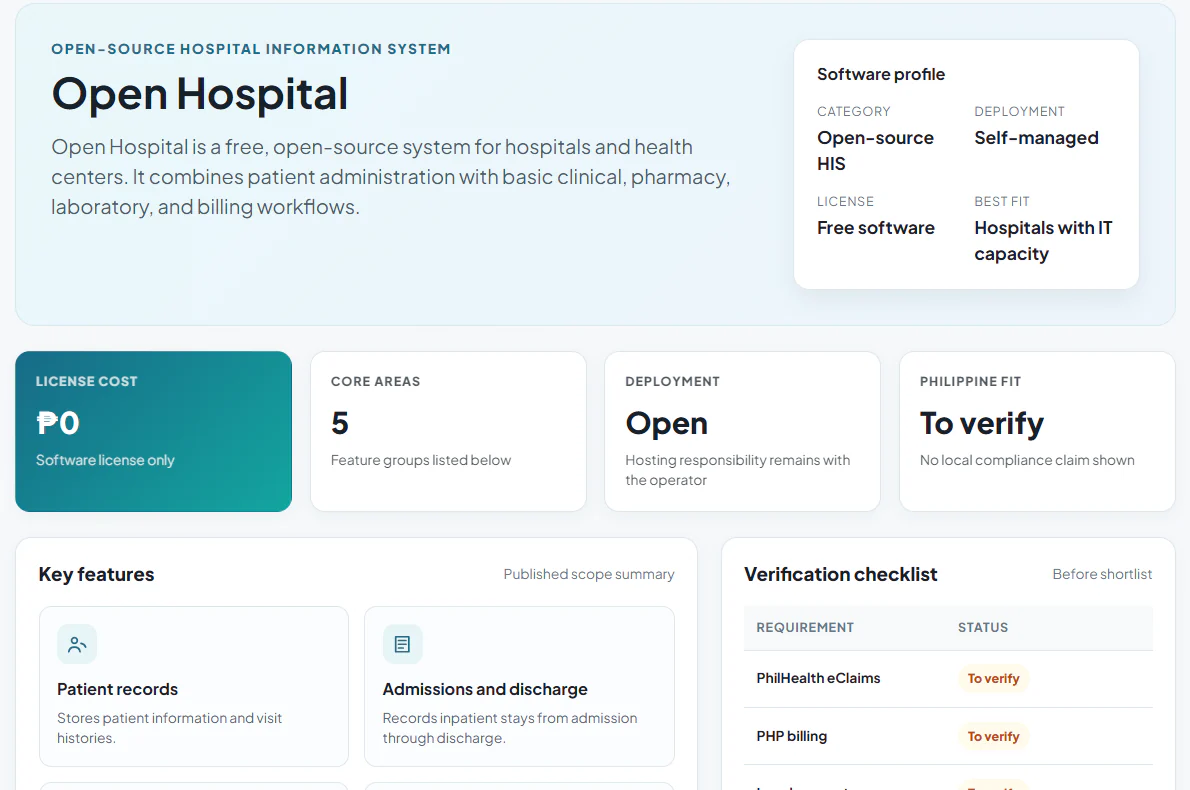1190x790 pixels.
Task: Click the Deployment card value 'Open'
Action: point(666,423)
